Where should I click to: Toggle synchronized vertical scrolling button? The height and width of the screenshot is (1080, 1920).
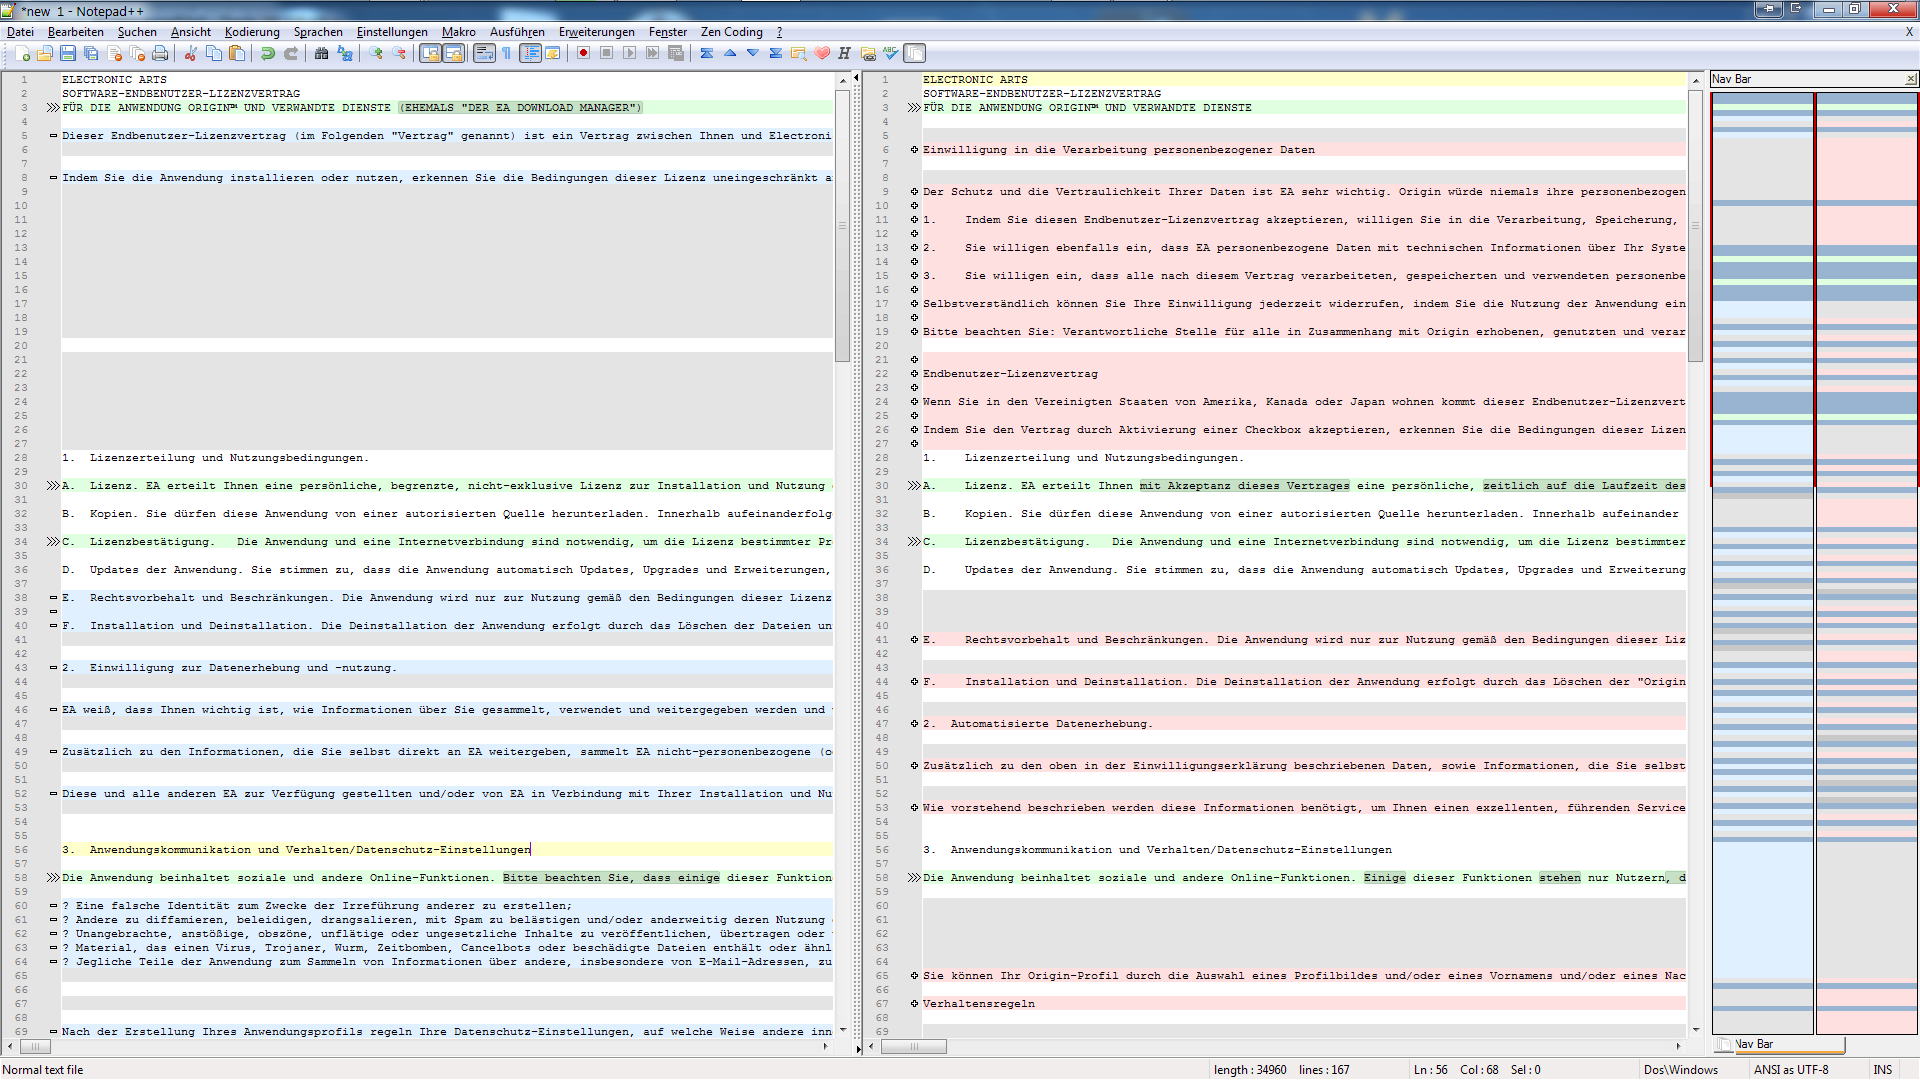click(x=430, y=54)
